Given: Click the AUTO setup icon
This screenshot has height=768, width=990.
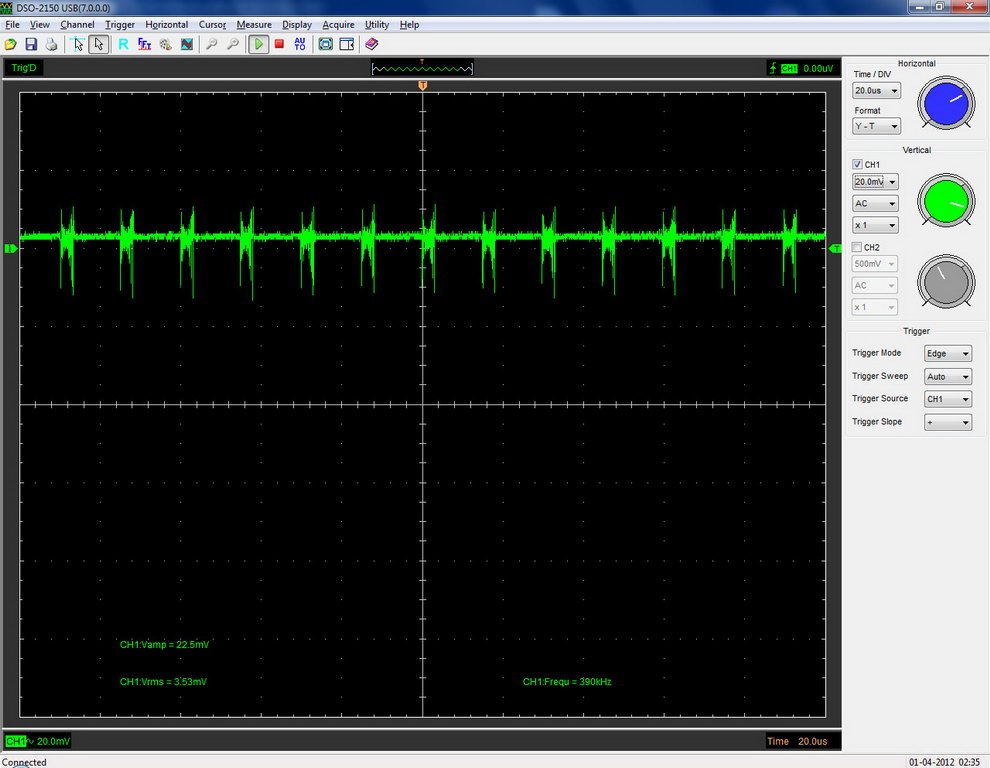Looking at the screenshot, I should click(301, 44).
